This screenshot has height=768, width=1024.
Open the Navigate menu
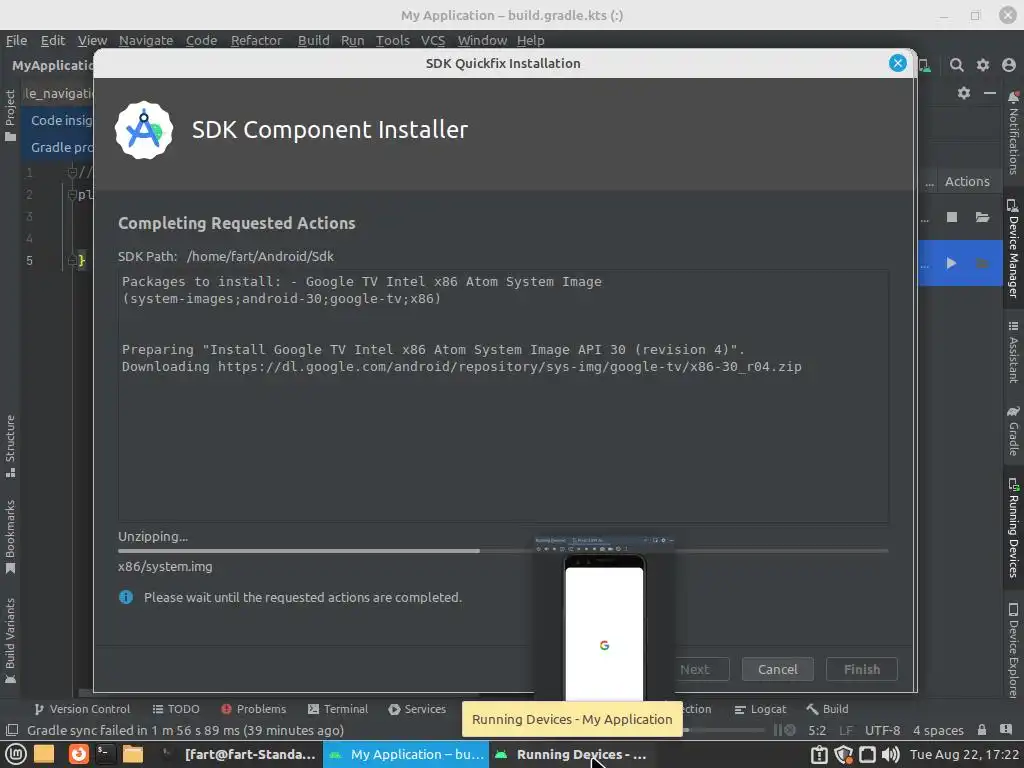(x=146, y=40)
